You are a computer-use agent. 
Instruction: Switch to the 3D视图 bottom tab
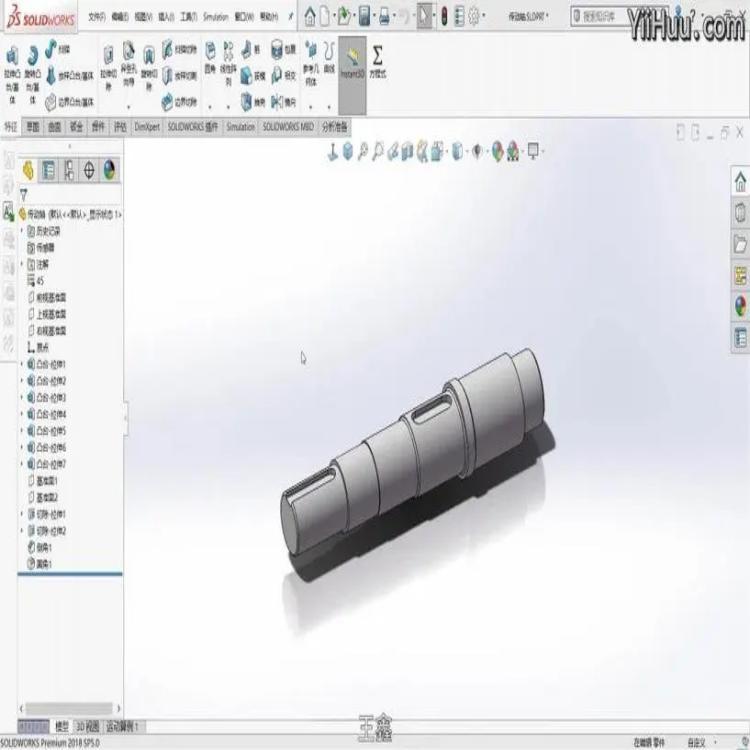[88, 727]
